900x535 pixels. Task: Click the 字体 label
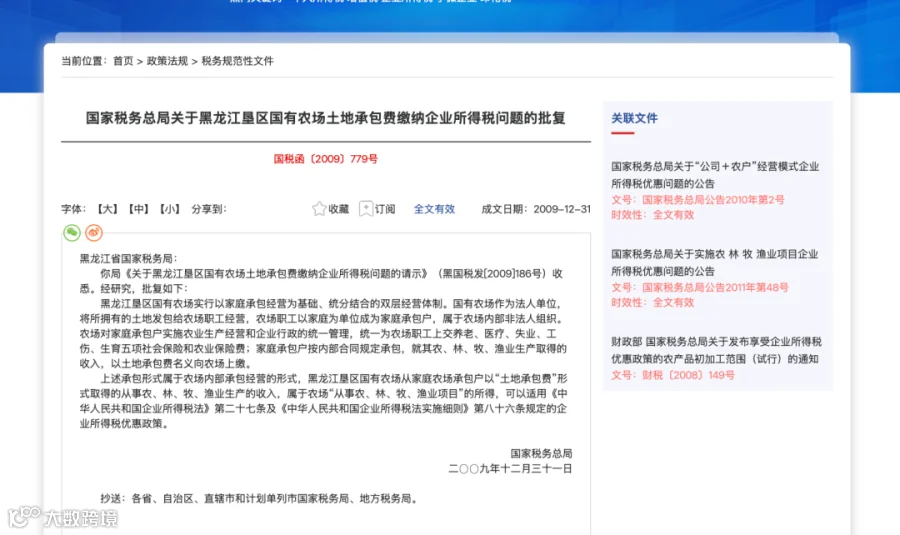click(x=73, y=209)
